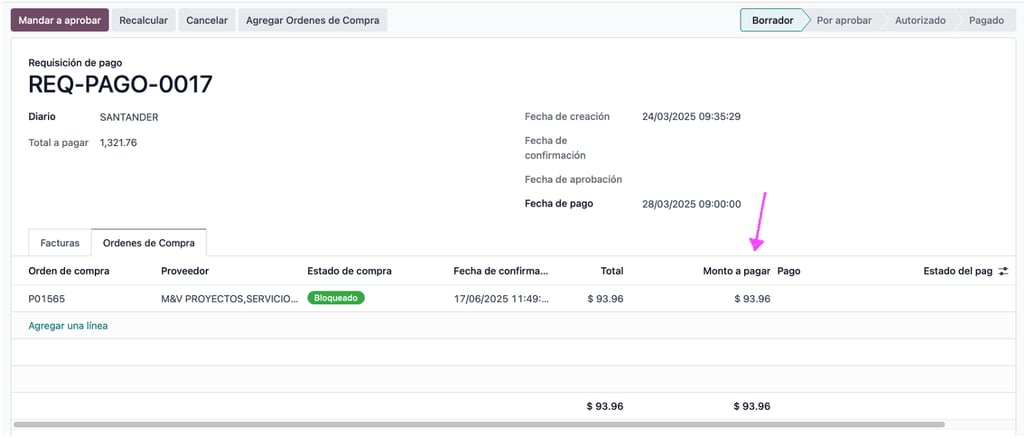This screenshot has width=1024, height=439.
Task: Cancel the payment requisition
Action: [207, 20]
